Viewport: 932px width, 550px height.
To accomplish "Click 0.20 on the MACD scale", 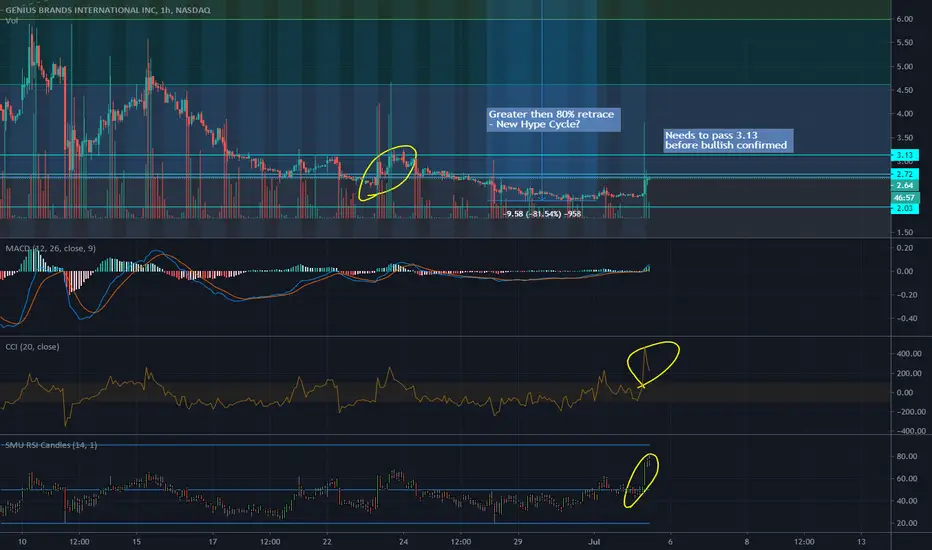I will [x=905, y=248].
